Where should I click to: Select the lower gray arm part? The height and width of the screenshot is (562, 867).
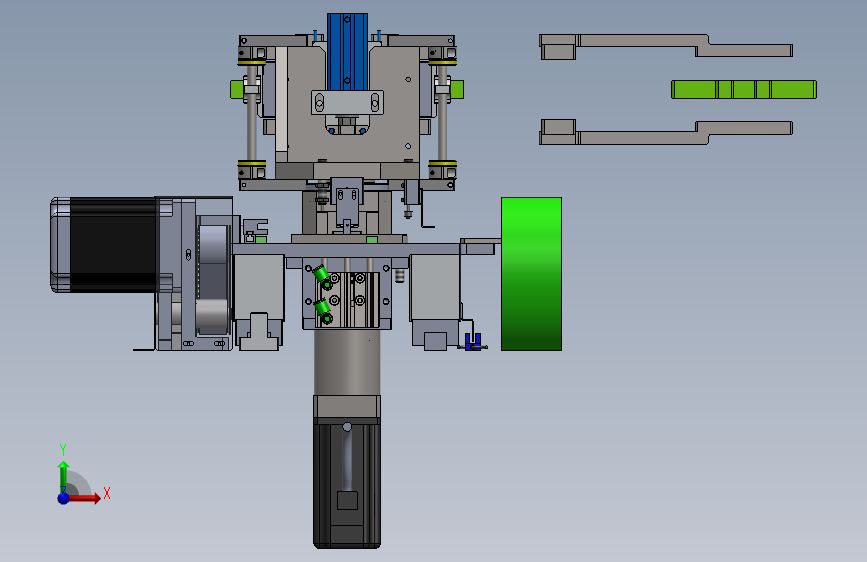point(666,132)
